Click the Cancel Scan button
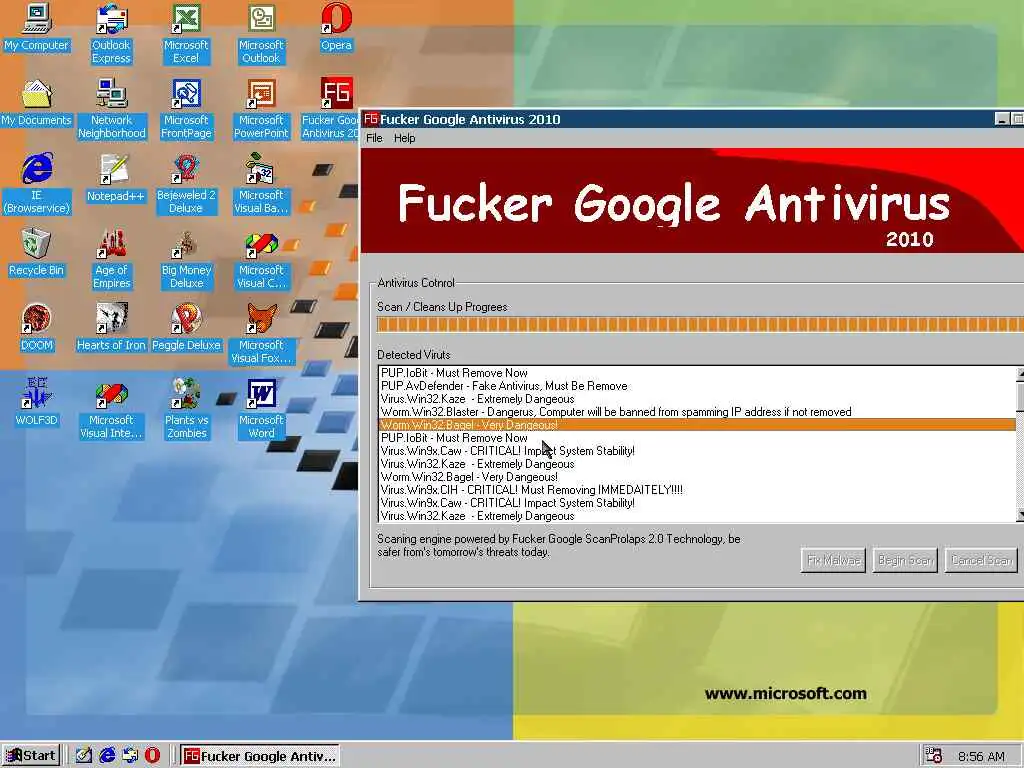 [x=981, y=560]
